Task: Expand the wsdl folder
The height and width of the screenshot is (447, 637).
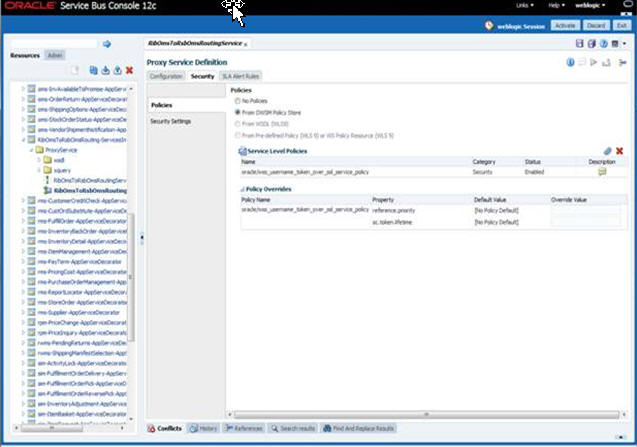Action: (39, 160)
